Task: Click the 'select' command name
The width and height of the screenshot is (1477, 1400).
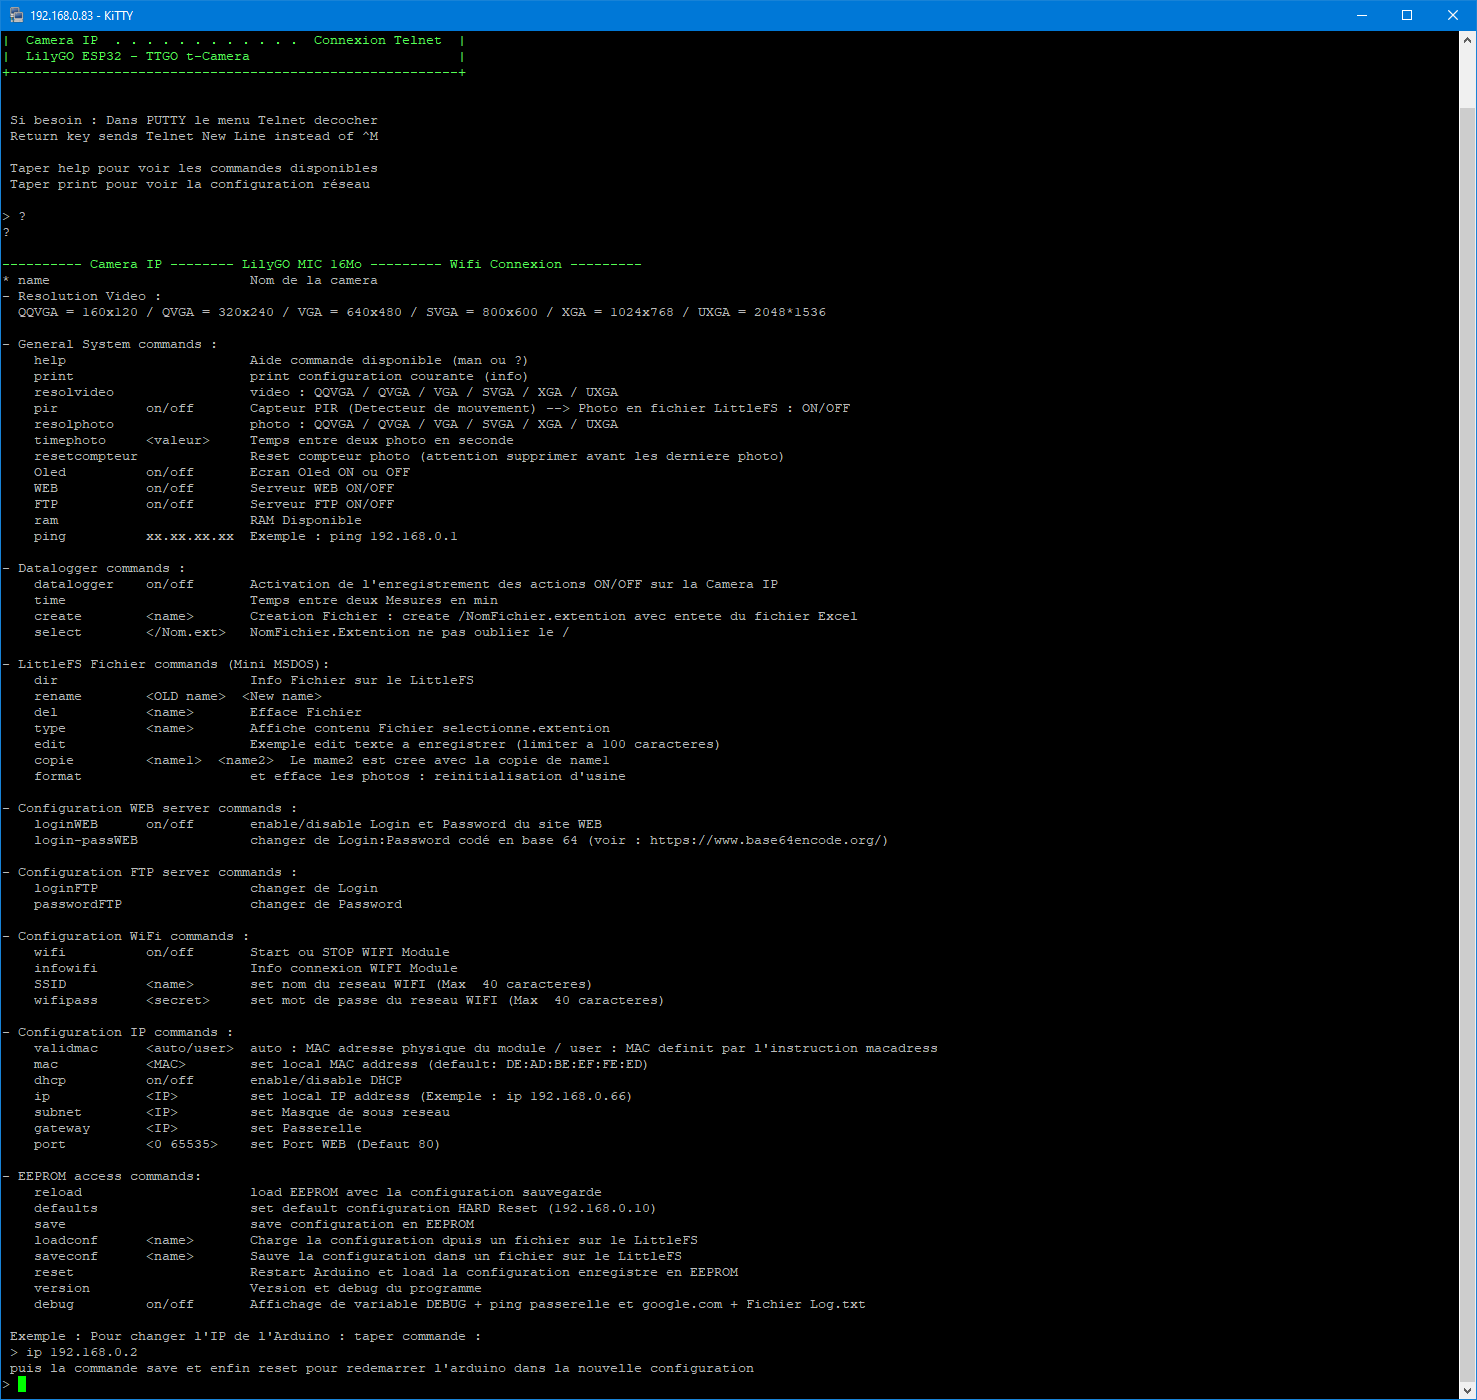Action: tap(58, 632)
